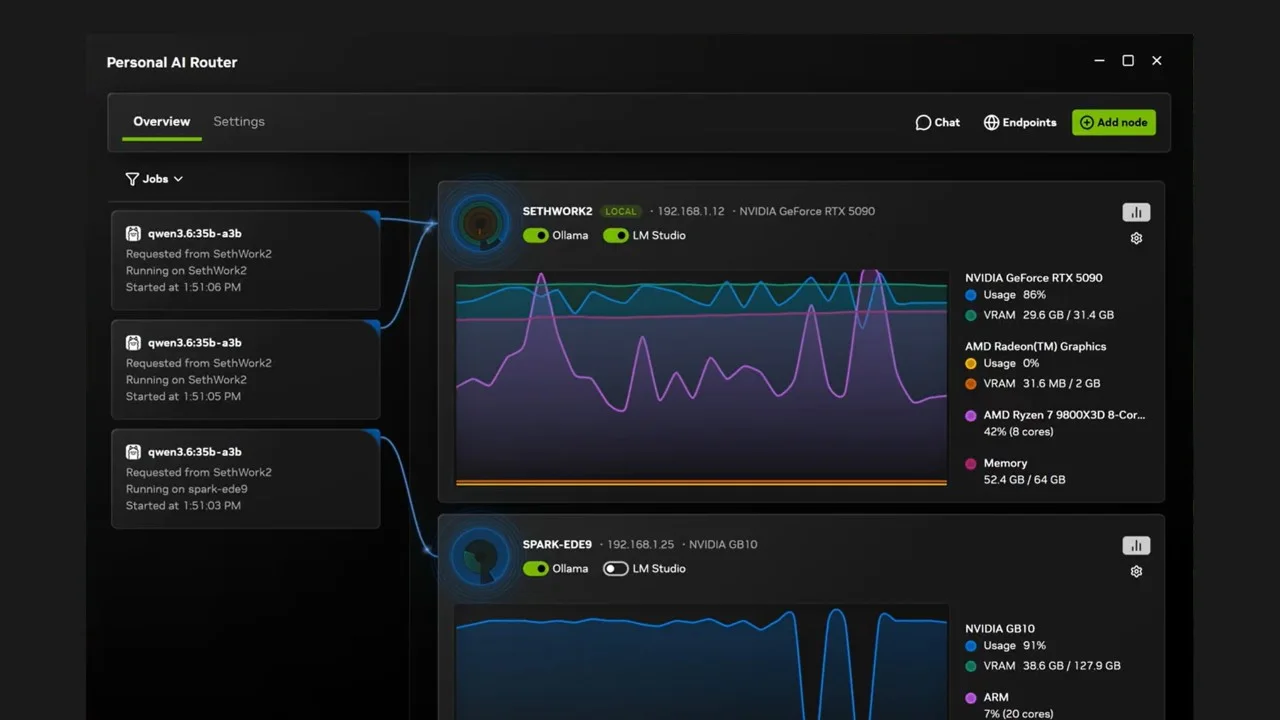Toggle Ollama on SPARK-EDE9 node
The width and height of the screenshot is (1280, 720).
(x=536, y=569)
